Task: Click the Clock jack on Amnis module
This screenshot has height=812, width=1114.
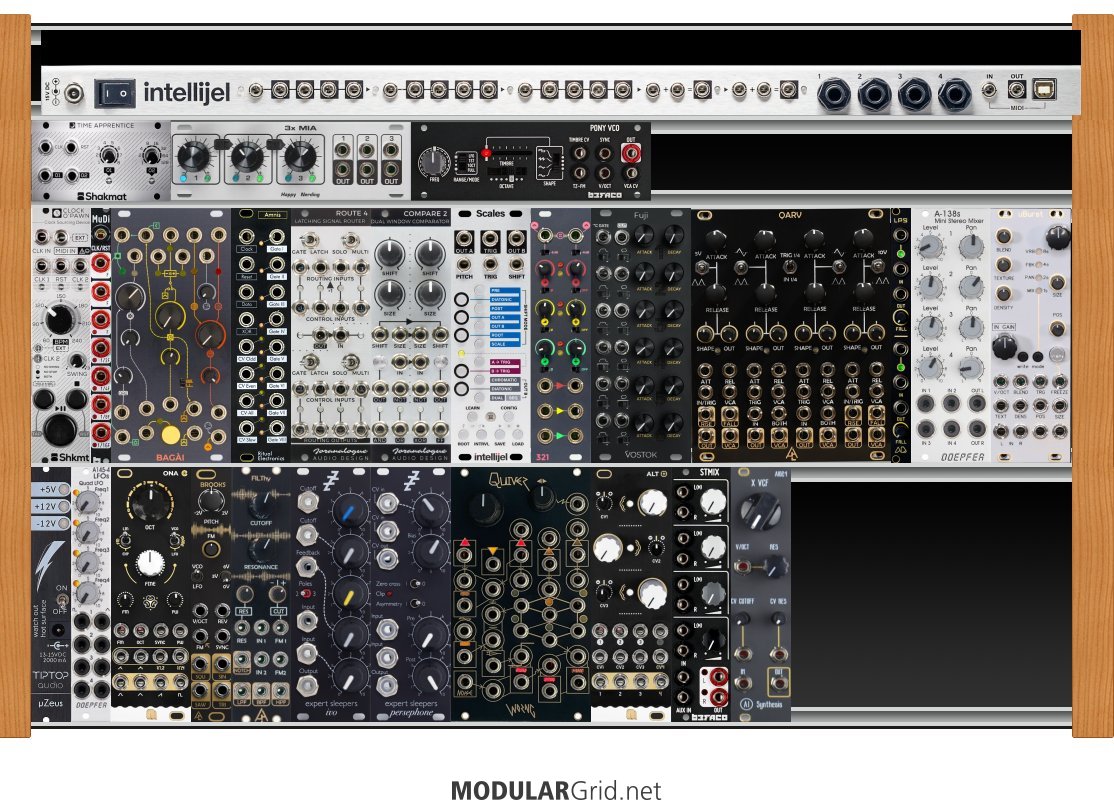Action: [x=247, y=237]
